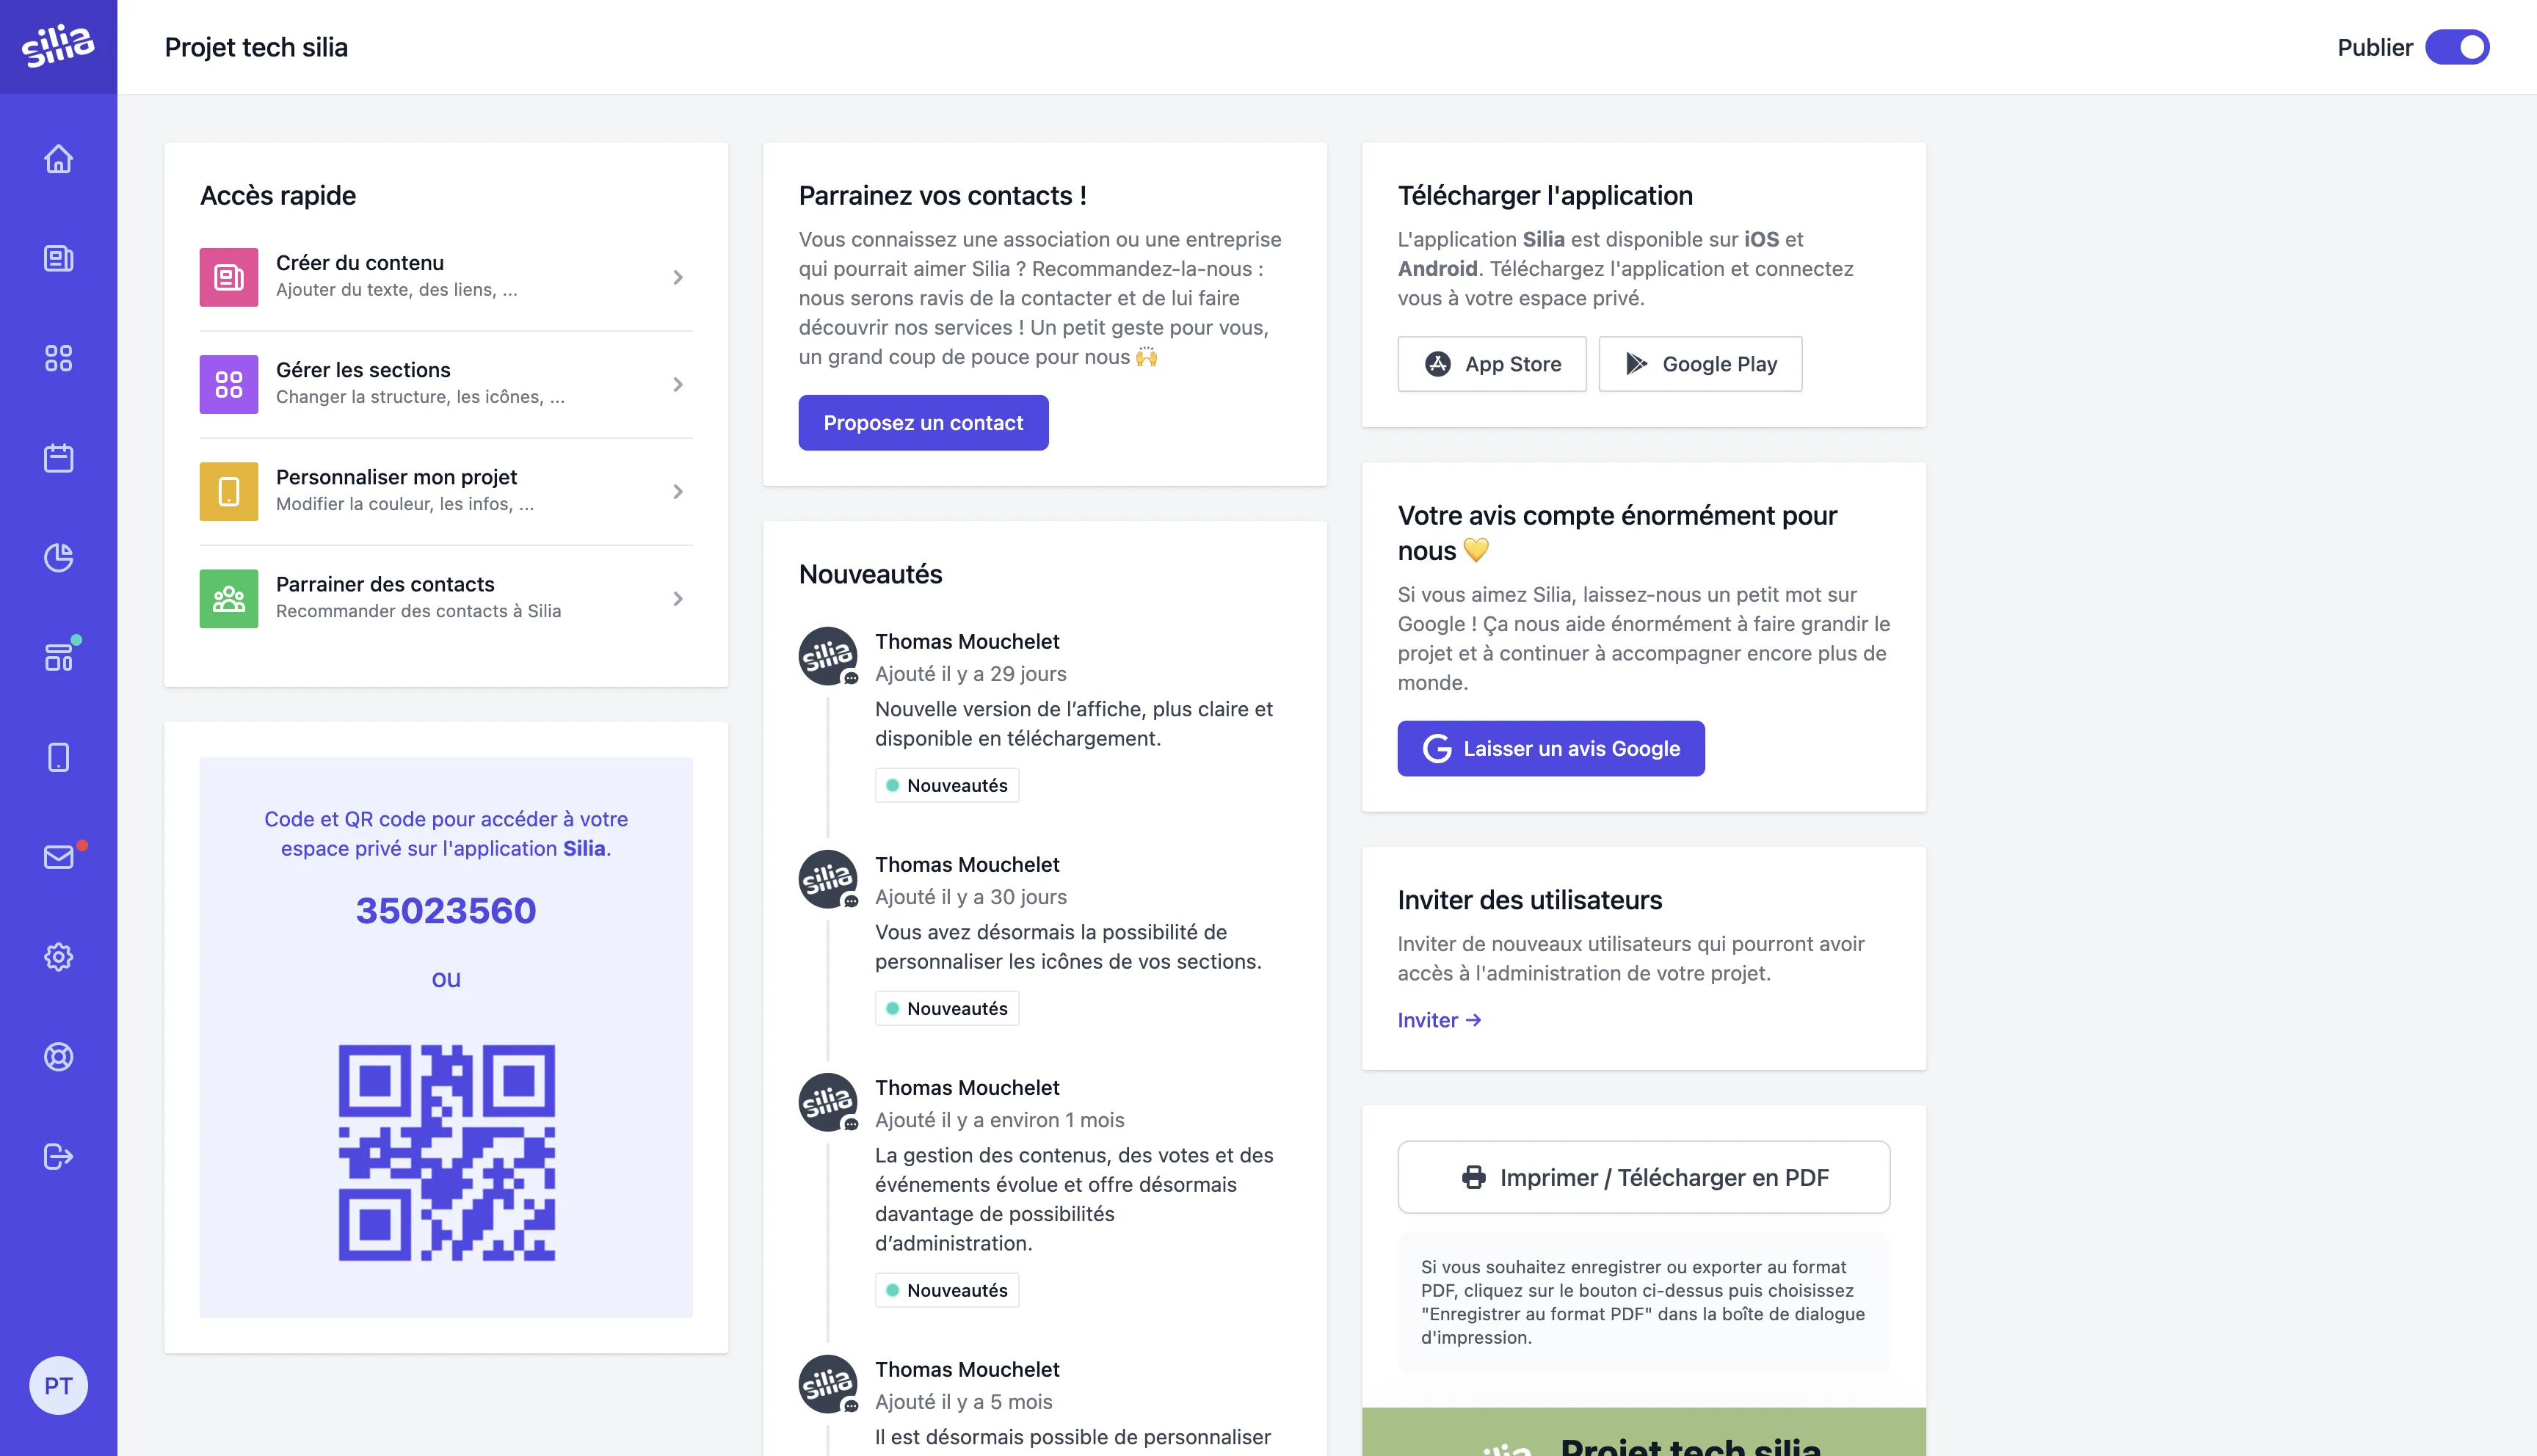Click the App Store download button
The height and width of the screenshot is (1456, 2537).
coord(1491,364)
